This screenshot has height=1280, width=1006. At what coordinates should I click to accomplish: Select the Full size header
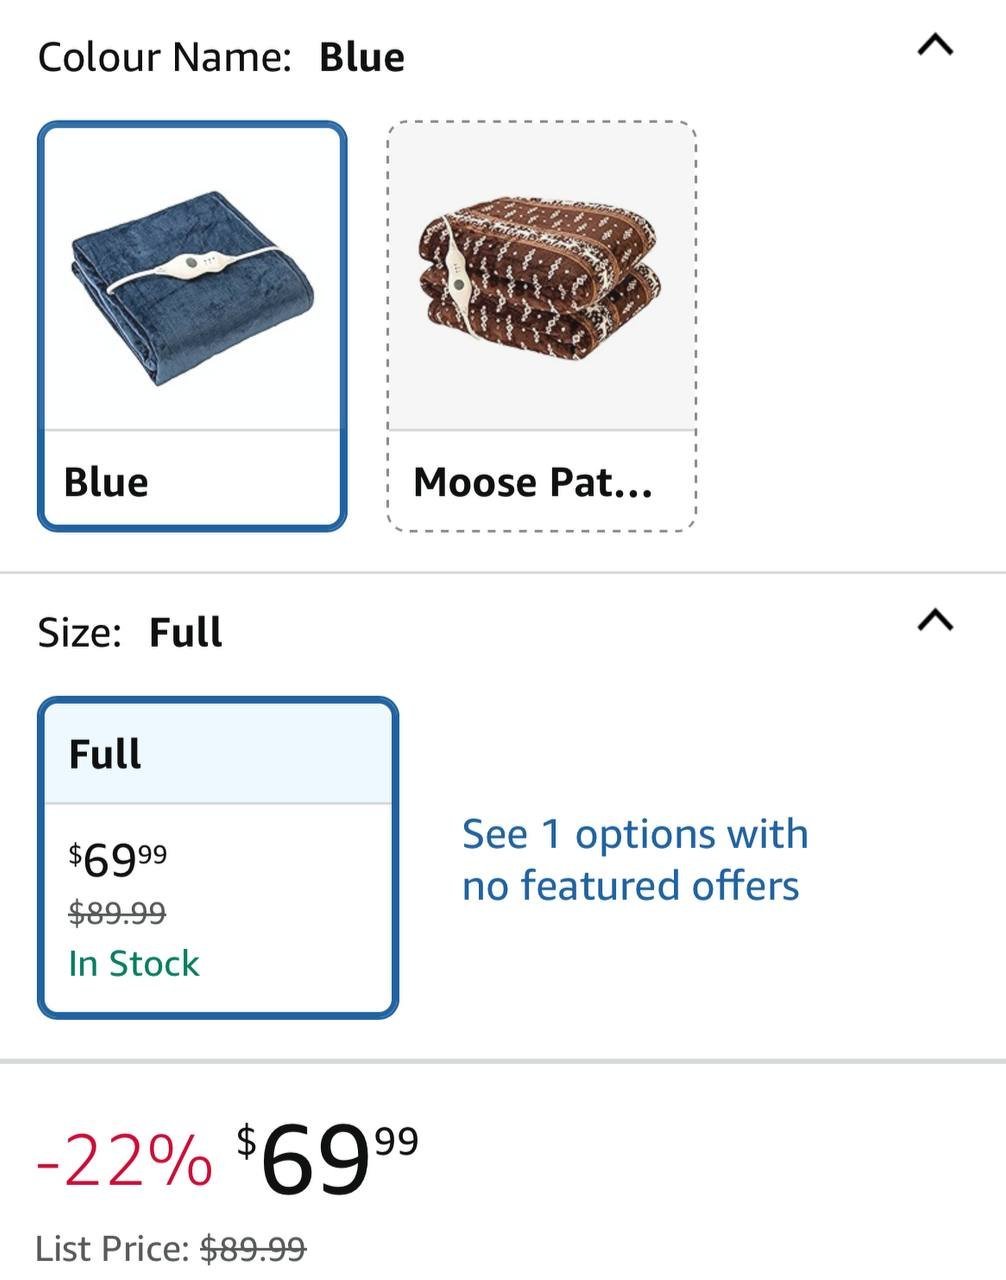105,754
